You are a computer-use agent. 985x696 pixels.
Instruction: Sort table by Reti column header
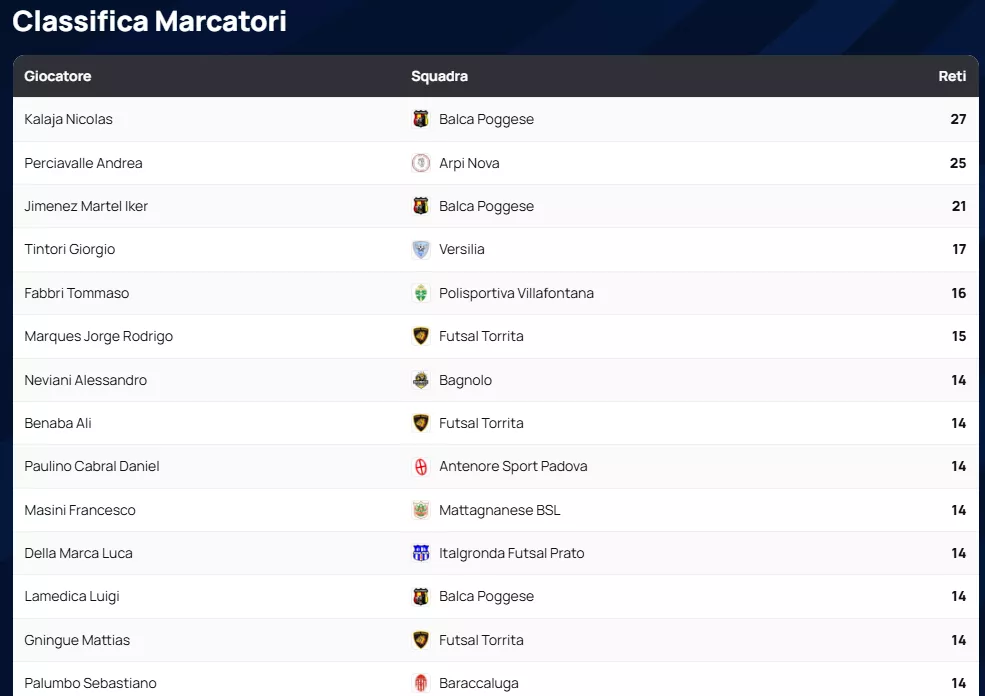coord(952,76)
